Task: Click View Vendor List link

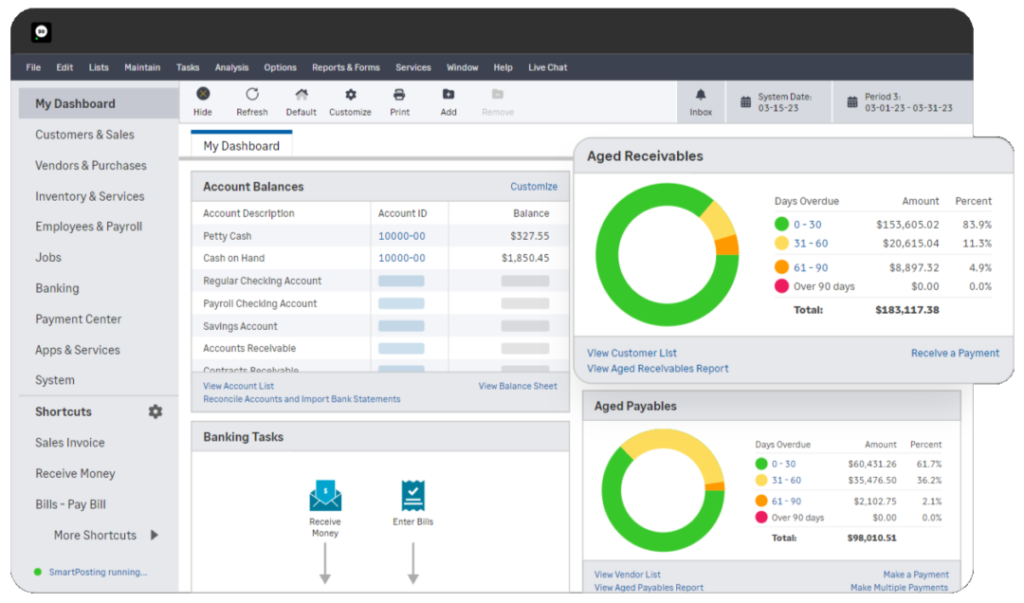Action: (x=627, y=574)
